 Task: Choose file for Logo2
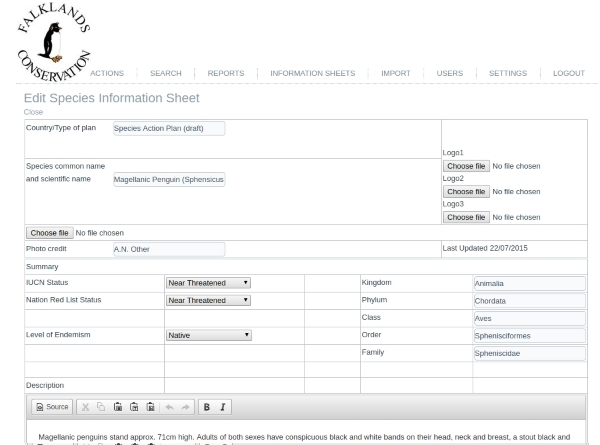(466, 191)
